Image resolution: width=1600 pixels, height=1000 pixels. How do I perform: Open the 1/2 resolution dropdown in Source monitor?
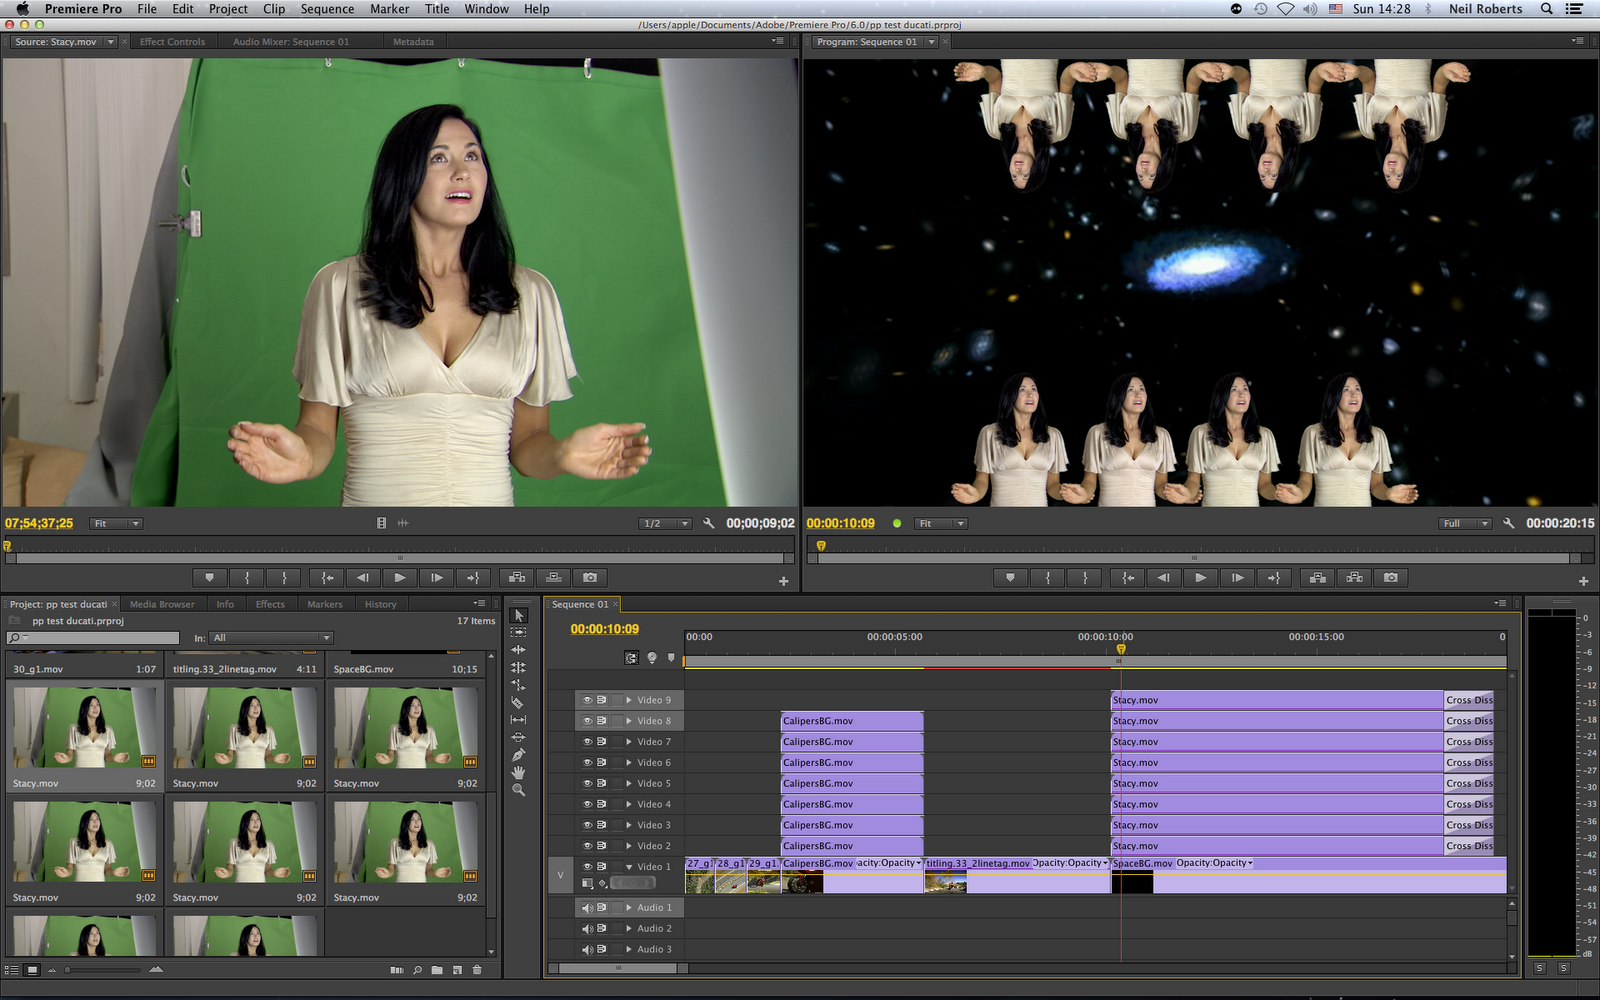pos(664,522)
